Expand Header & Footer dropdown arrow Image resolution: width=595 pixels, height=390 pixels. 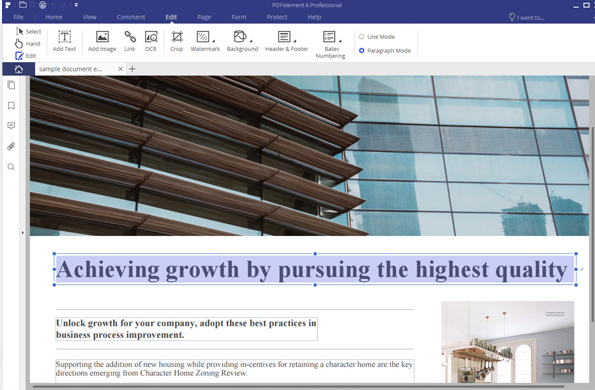[x=295, y=40]
